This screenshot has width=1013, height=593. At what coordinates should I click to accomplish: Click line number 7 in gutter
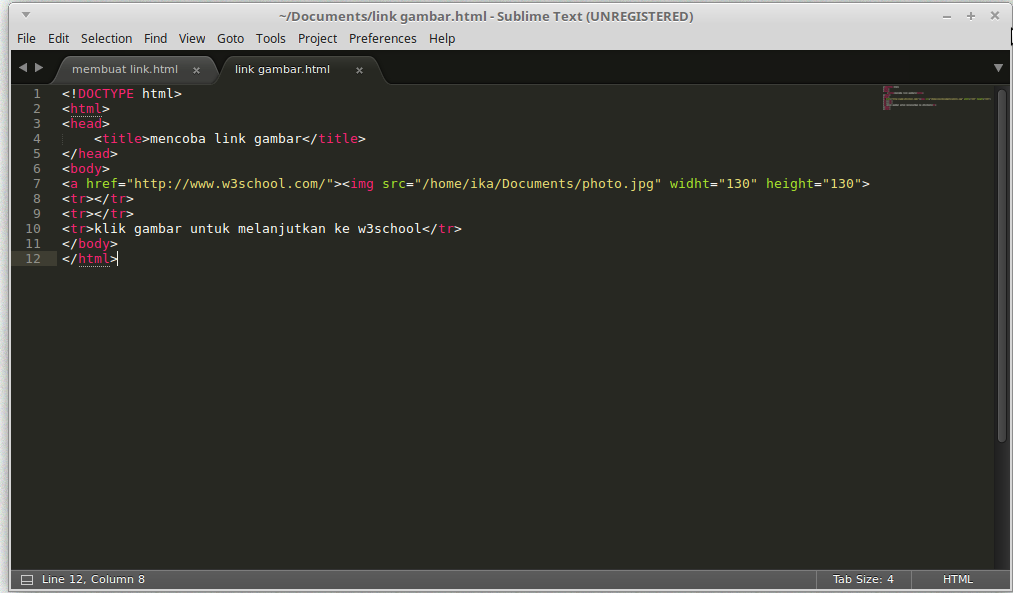click(x=37, y=183)
